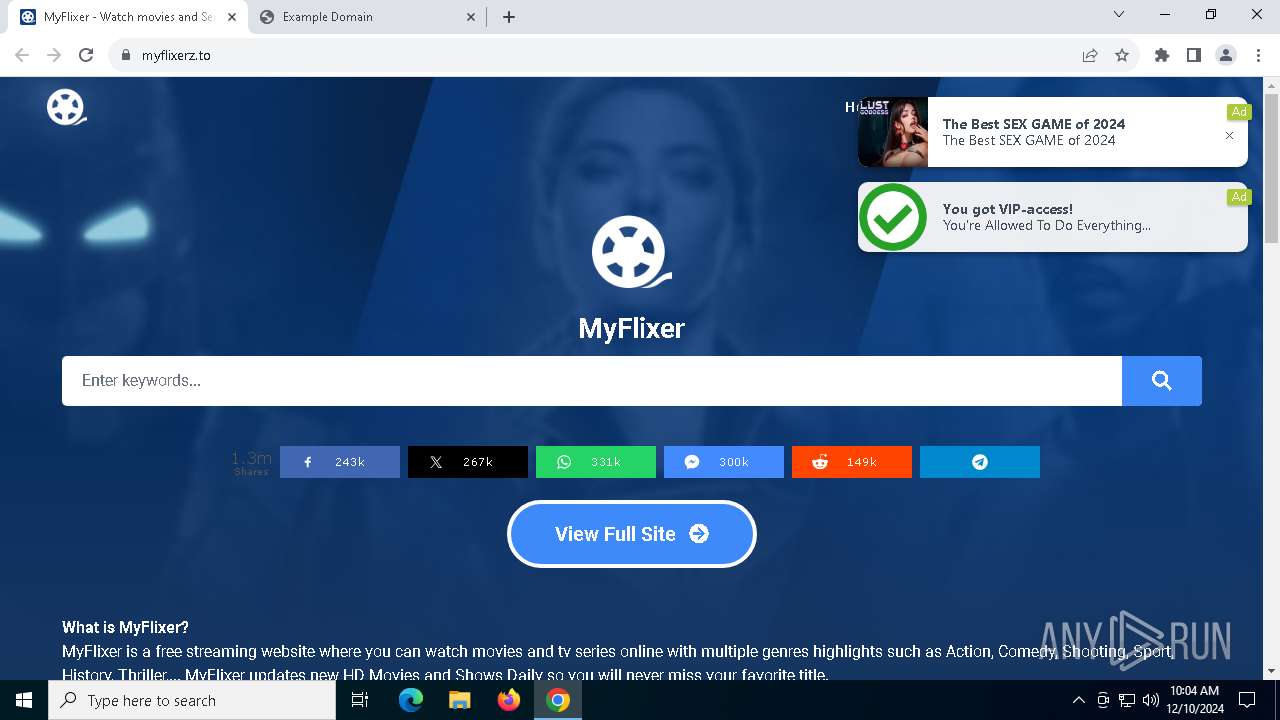Click the large MyFlixer film reel logo
This screenshot has height=720, width=1280.
click(631, 252)
